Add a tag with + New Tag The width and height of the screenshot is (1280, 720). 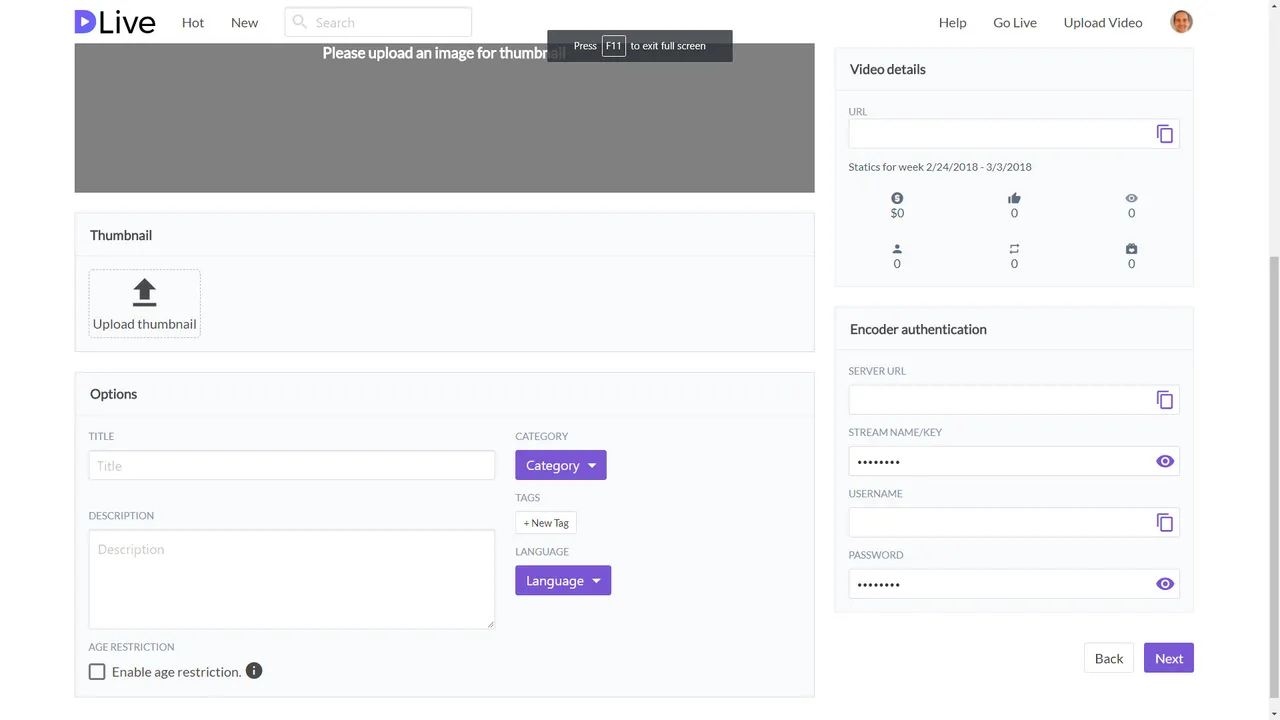[546, 523]
